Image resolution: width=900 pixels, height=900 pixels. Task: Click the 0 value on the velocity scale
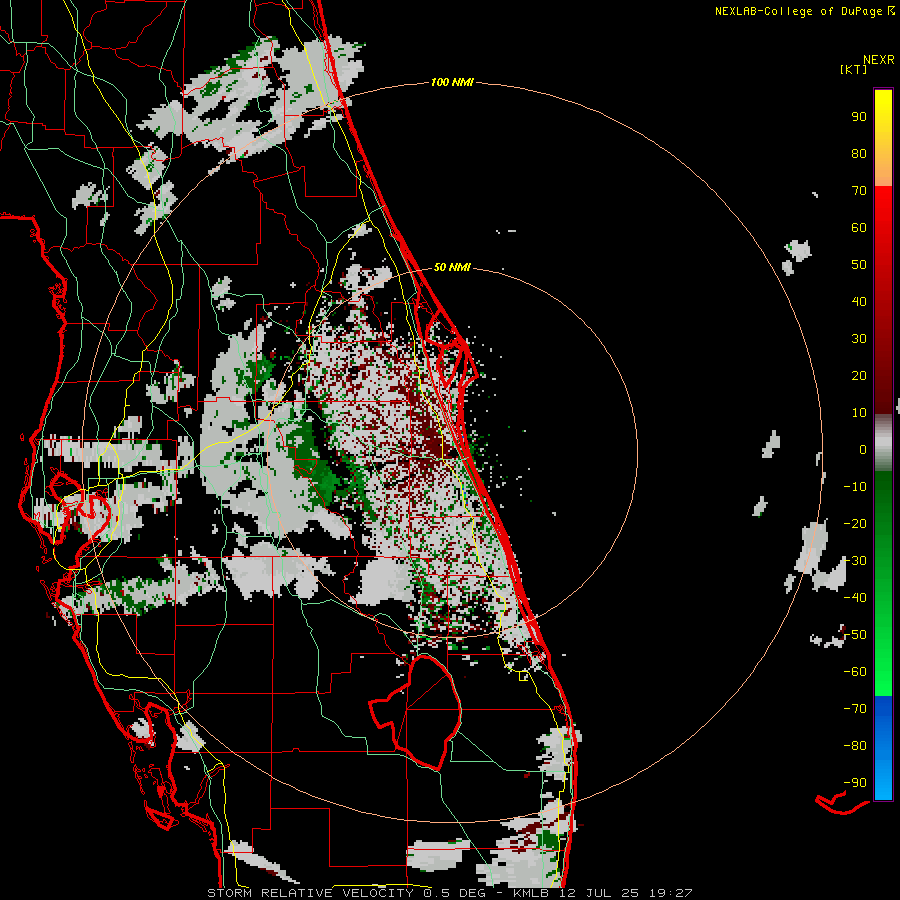863,450
